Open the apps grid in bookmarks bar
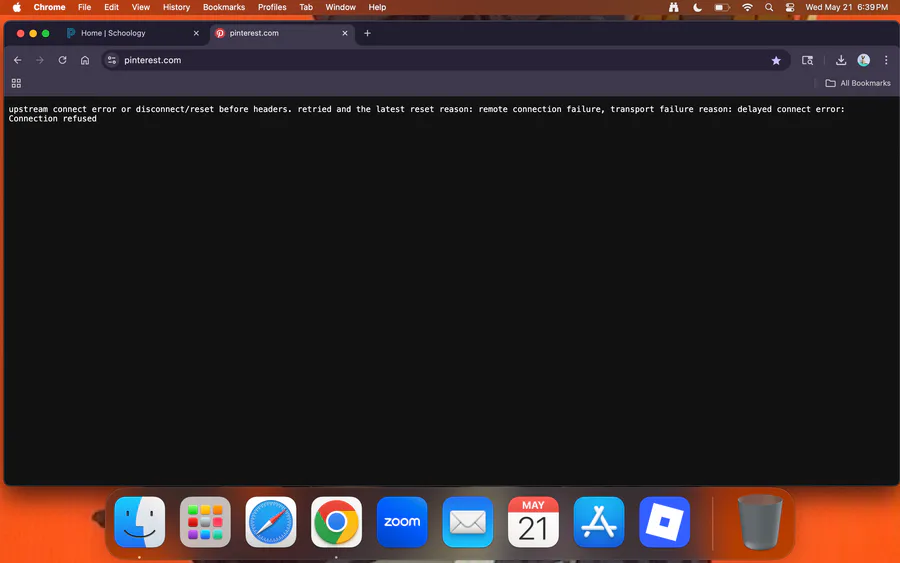900x563 pixels. (16, 83)
